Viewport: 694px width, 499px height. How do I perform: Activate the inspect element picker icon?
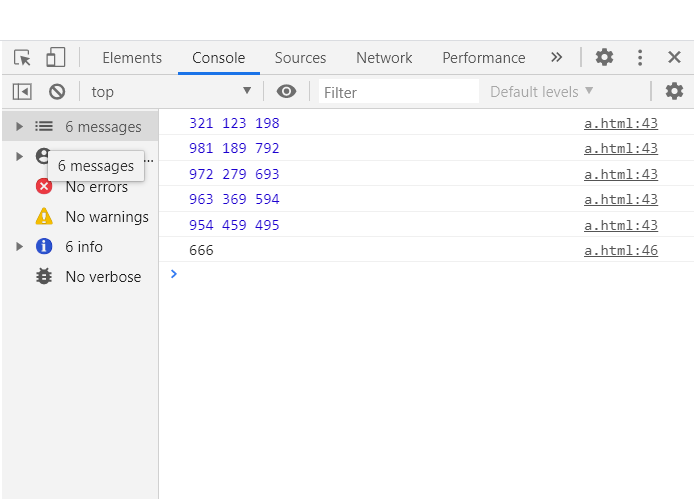tap(22, 58)
